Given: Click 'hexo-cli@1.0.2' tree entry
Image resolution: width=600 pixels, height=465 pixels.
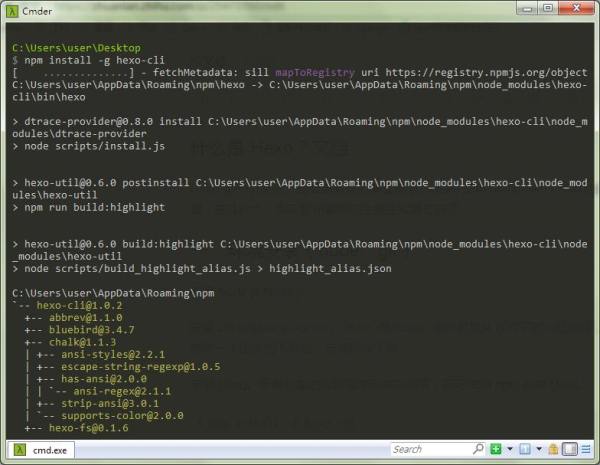Looking at the screenshot, I should [79, 305].
